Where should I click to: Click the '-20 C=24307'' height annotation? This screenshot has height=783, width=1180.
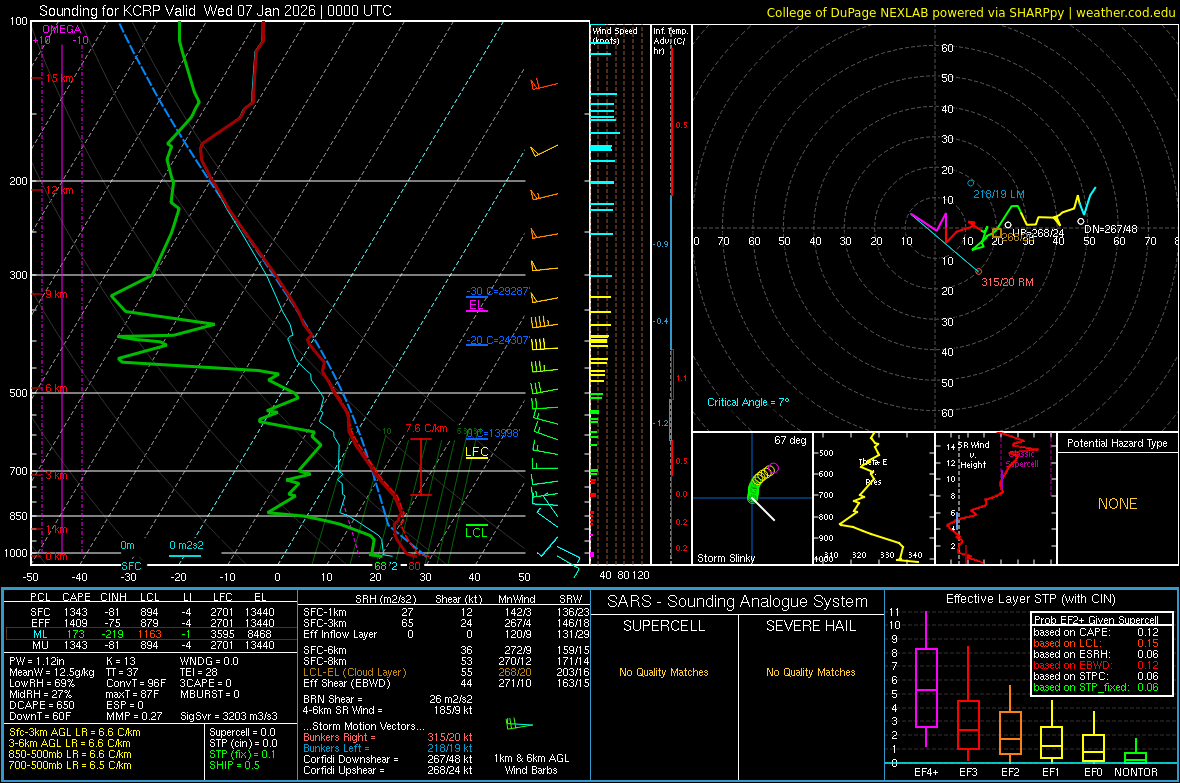(x=497, y=340)
